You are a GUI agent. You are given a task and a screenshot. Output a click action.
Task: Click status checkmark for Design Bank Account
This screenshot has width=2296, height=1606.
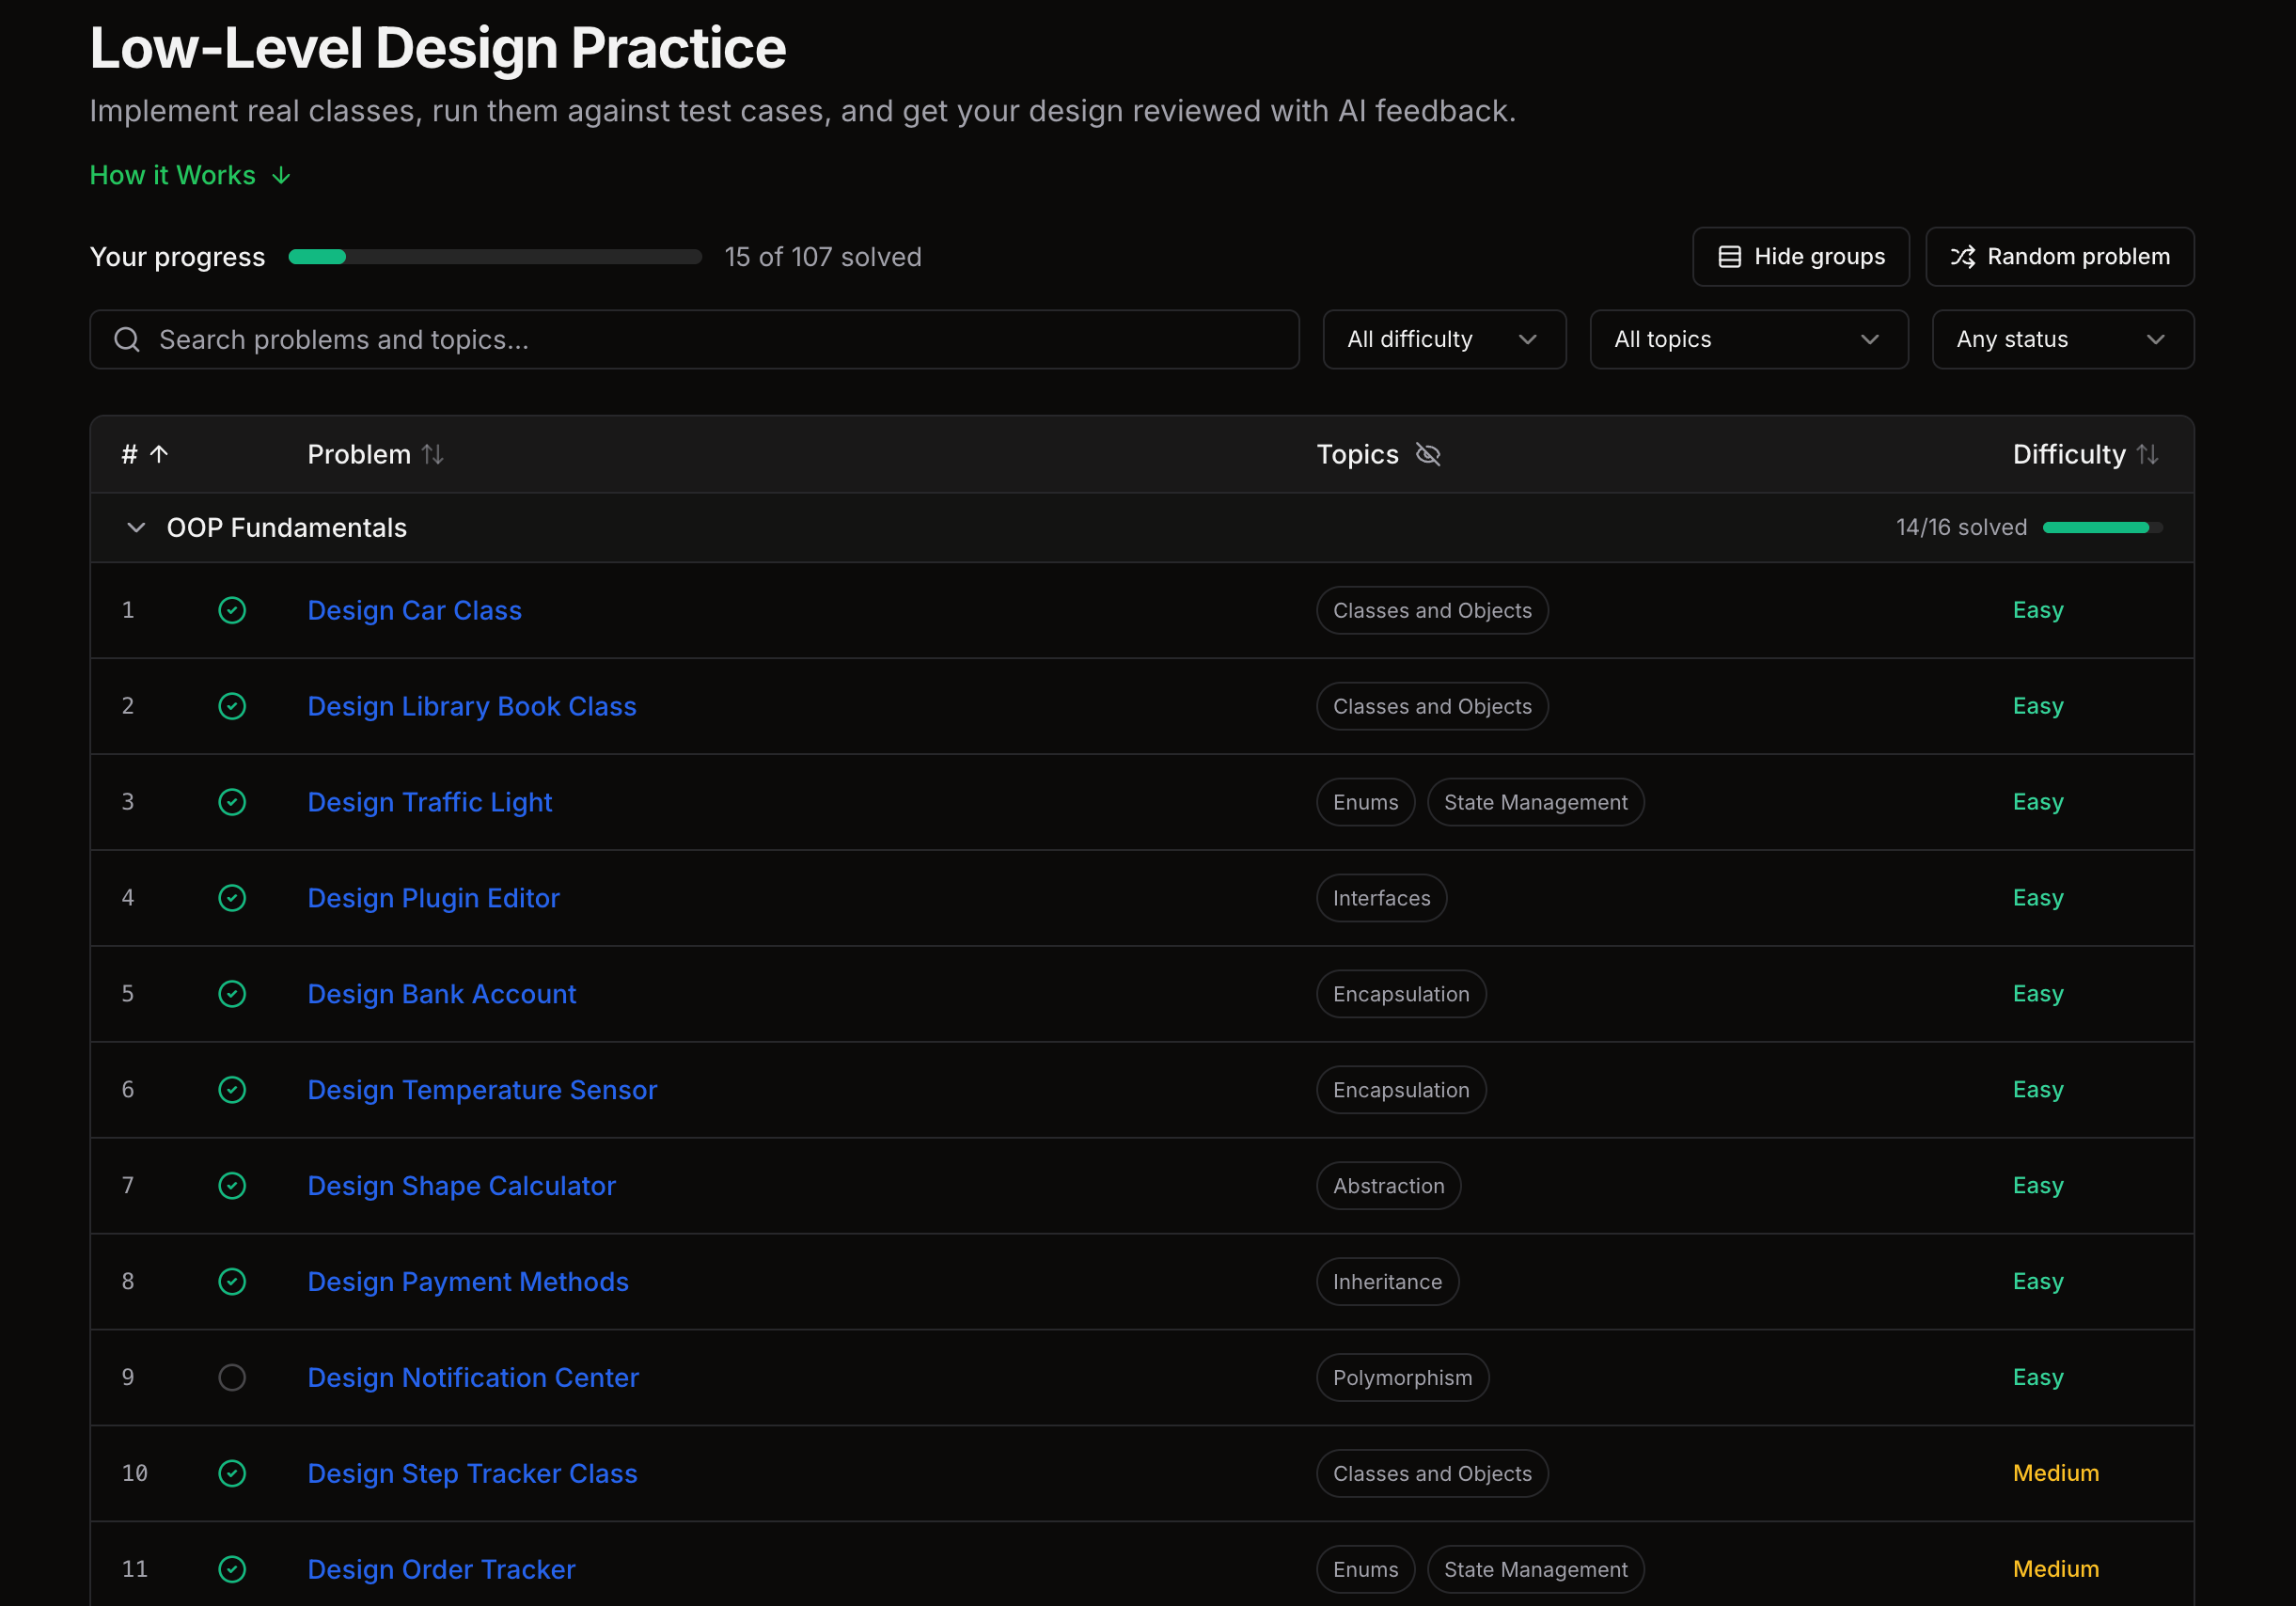232,994
